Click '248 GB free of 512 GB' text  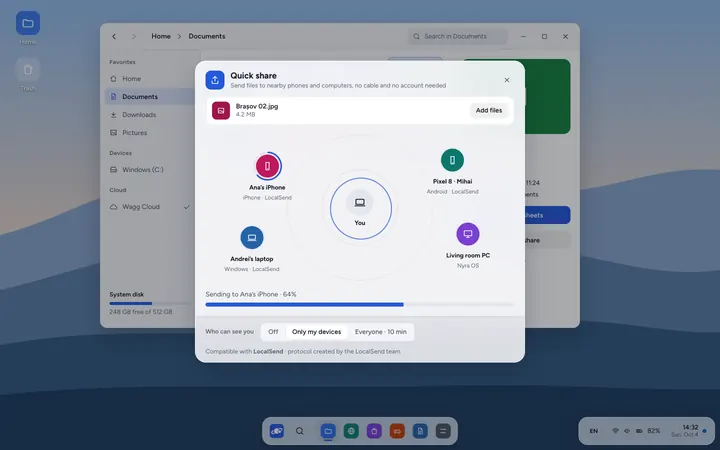coord(141,312)
